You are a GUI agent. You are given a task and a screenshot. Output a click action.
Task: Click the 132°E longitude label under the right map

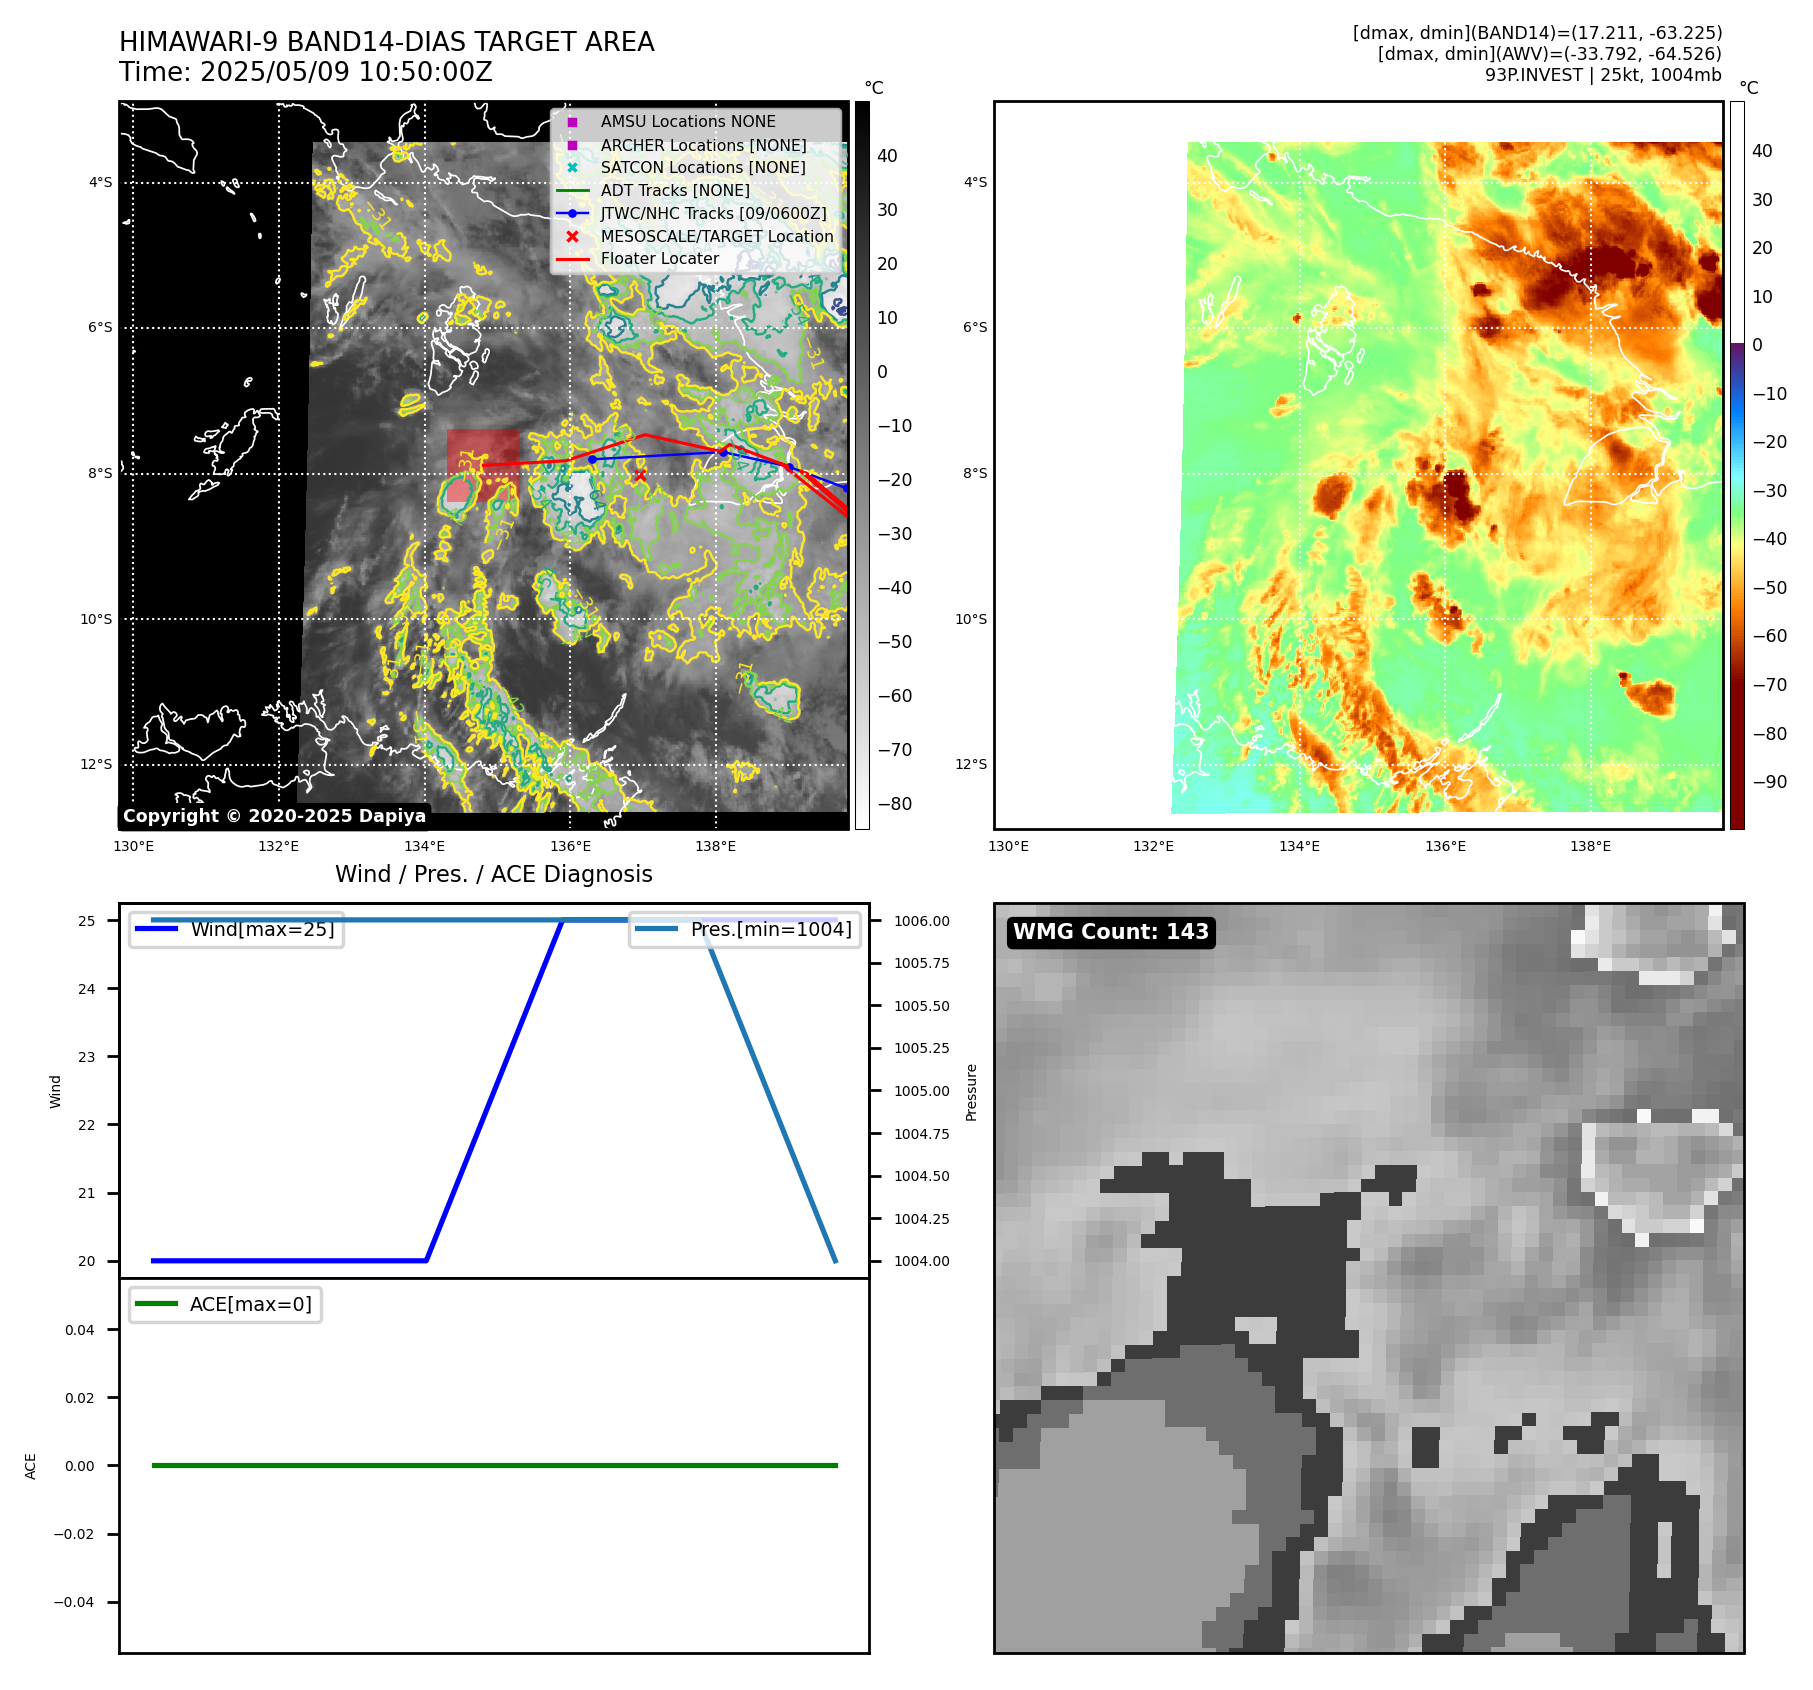(x=1153, y=847)
